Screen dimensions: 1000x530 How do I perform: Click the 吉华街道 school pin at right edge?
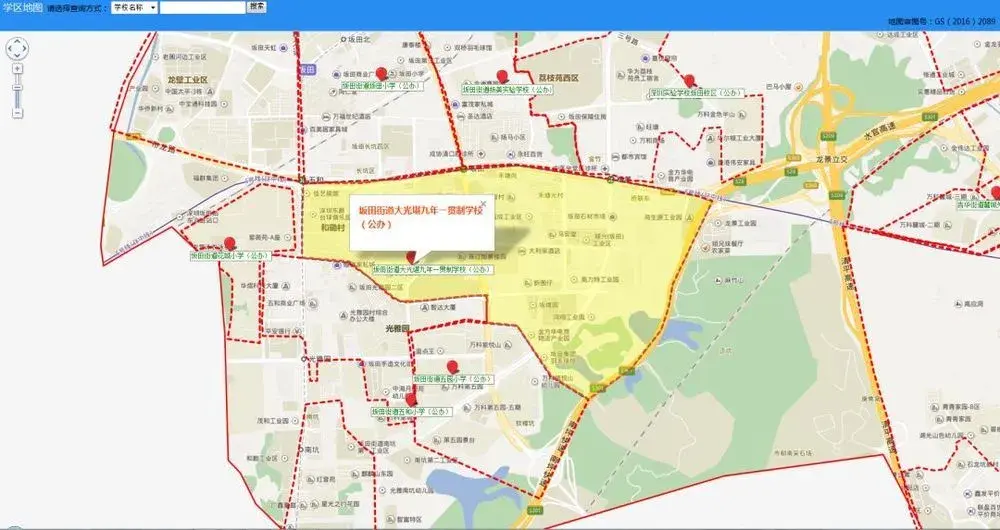point(996,193)
